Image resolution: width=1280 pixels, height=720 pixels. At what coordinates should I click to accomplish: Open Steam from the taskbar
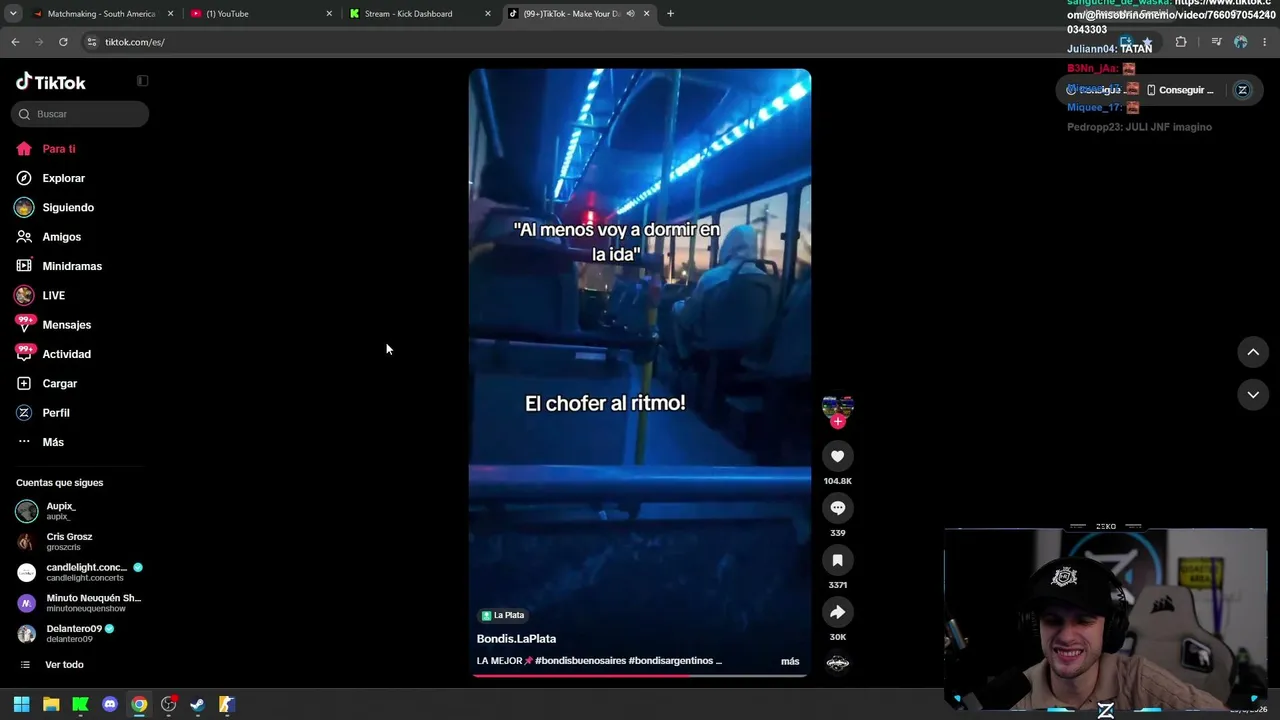(x=198, y=704)
